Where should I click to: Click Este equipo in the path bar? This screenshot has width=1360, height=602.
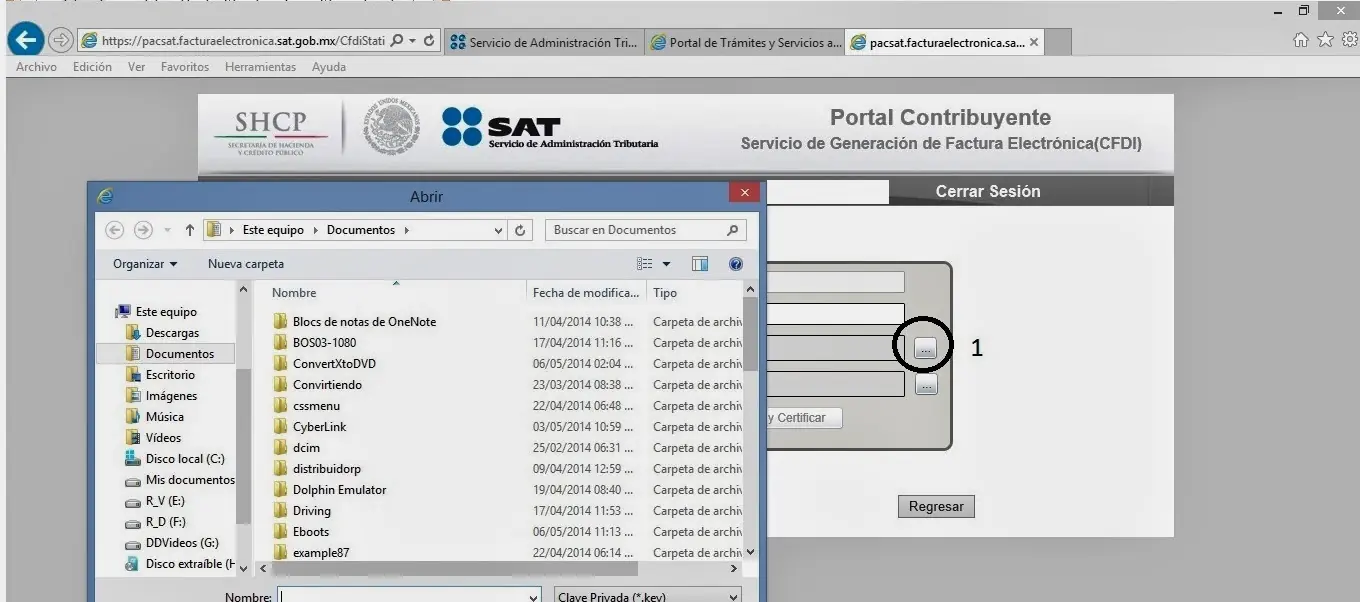coord(273,230)
